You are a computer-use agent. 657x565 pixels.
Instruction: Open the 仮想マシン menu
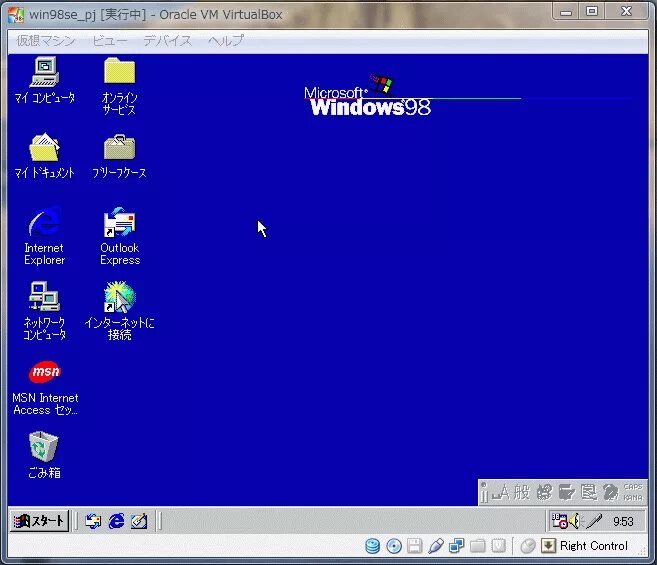pyautogui.click(x=45, y=41)
